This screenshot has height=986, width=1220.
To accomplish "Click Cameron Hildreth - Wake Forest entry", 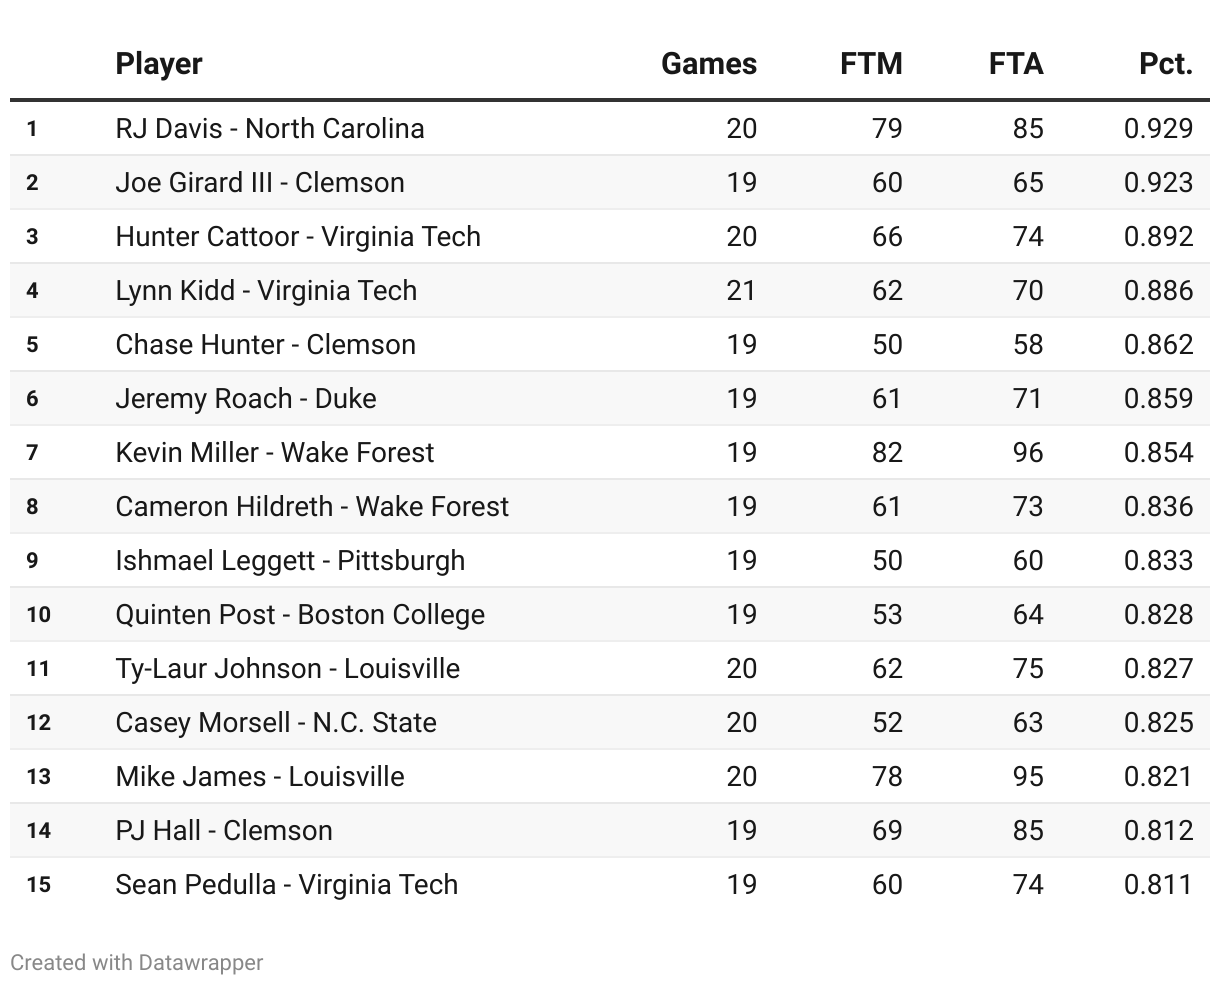I will coord(312,506).
